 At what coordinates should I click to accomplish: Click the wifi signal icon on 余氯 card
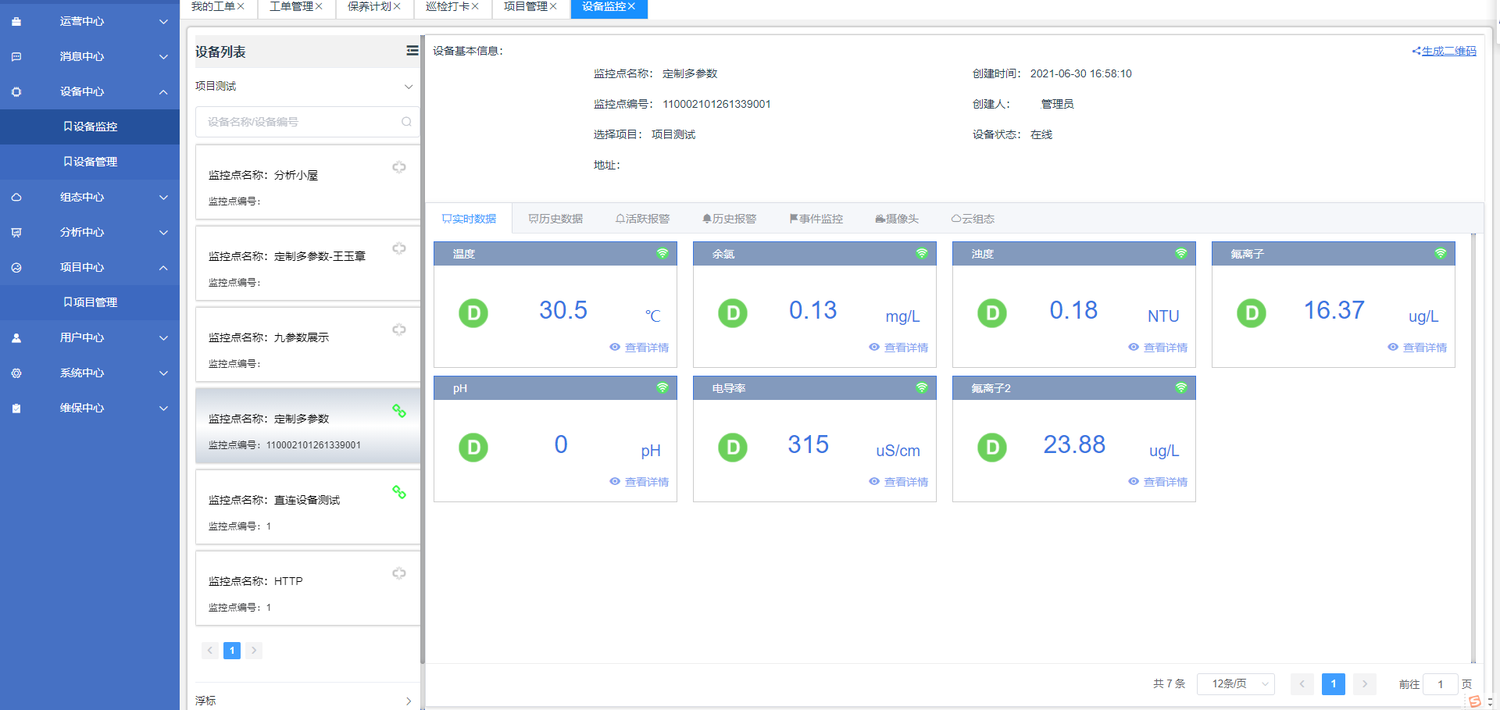pyautogui.click(x=922, y=254)
